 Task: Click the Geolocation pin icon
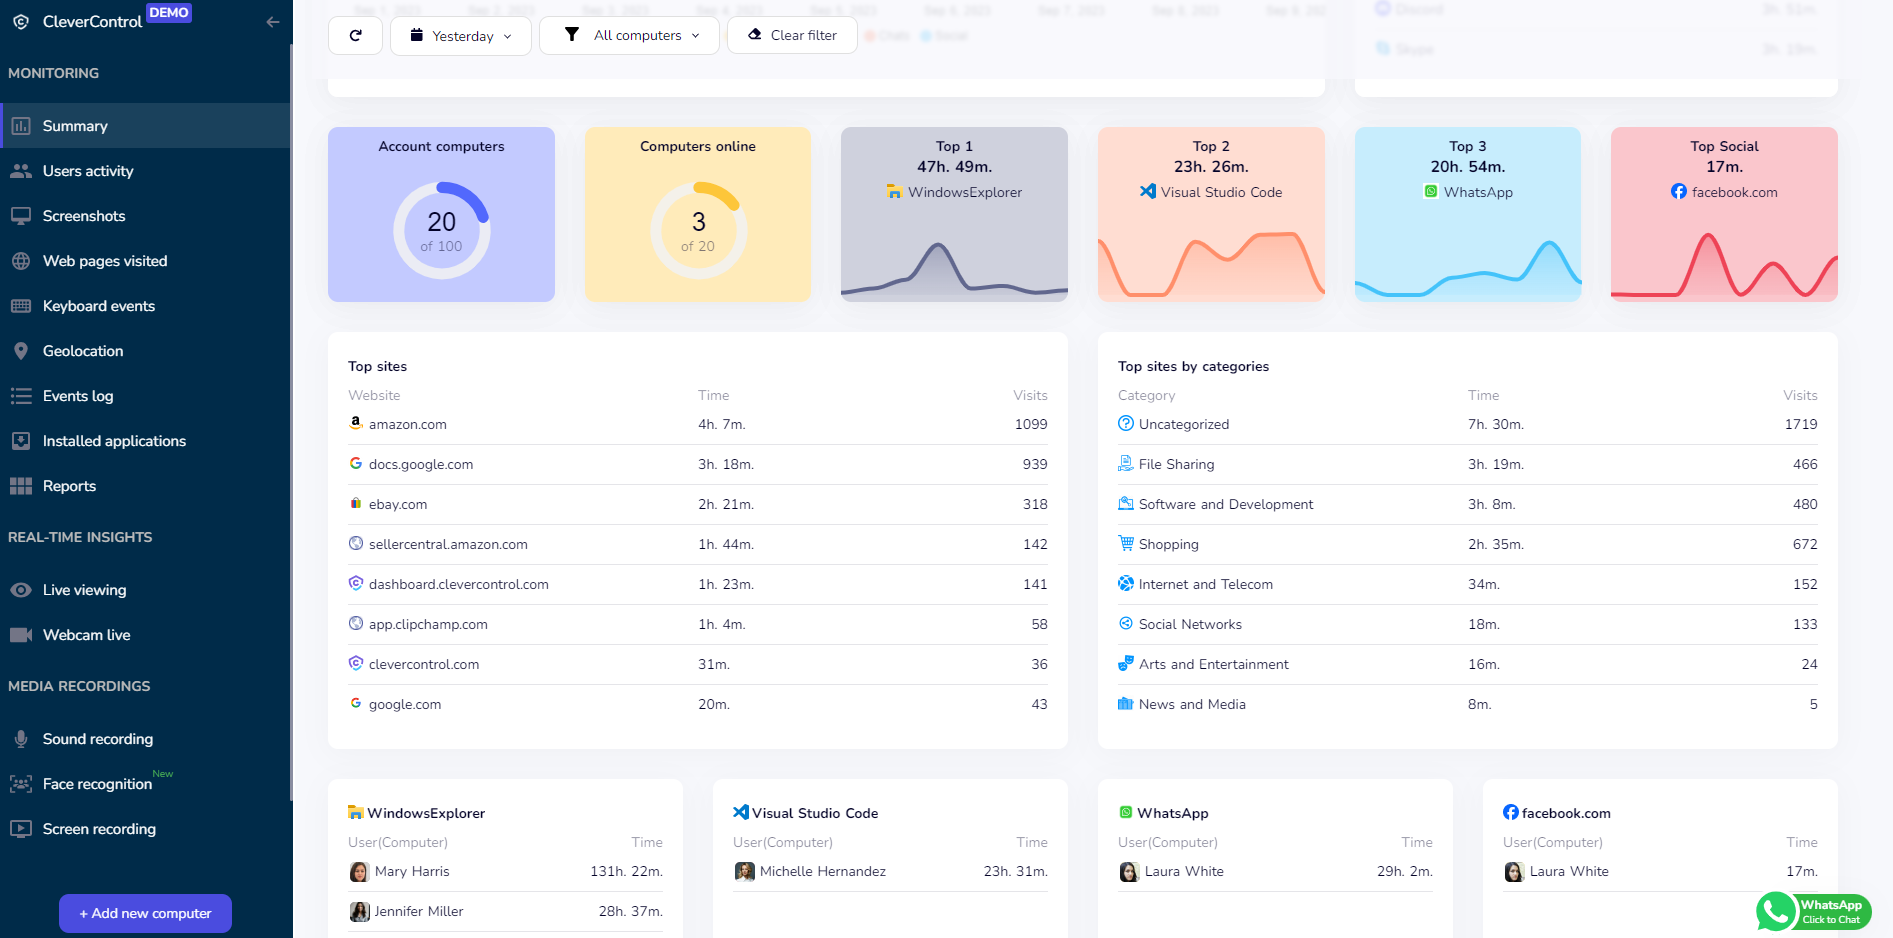(x=21, y=351)
